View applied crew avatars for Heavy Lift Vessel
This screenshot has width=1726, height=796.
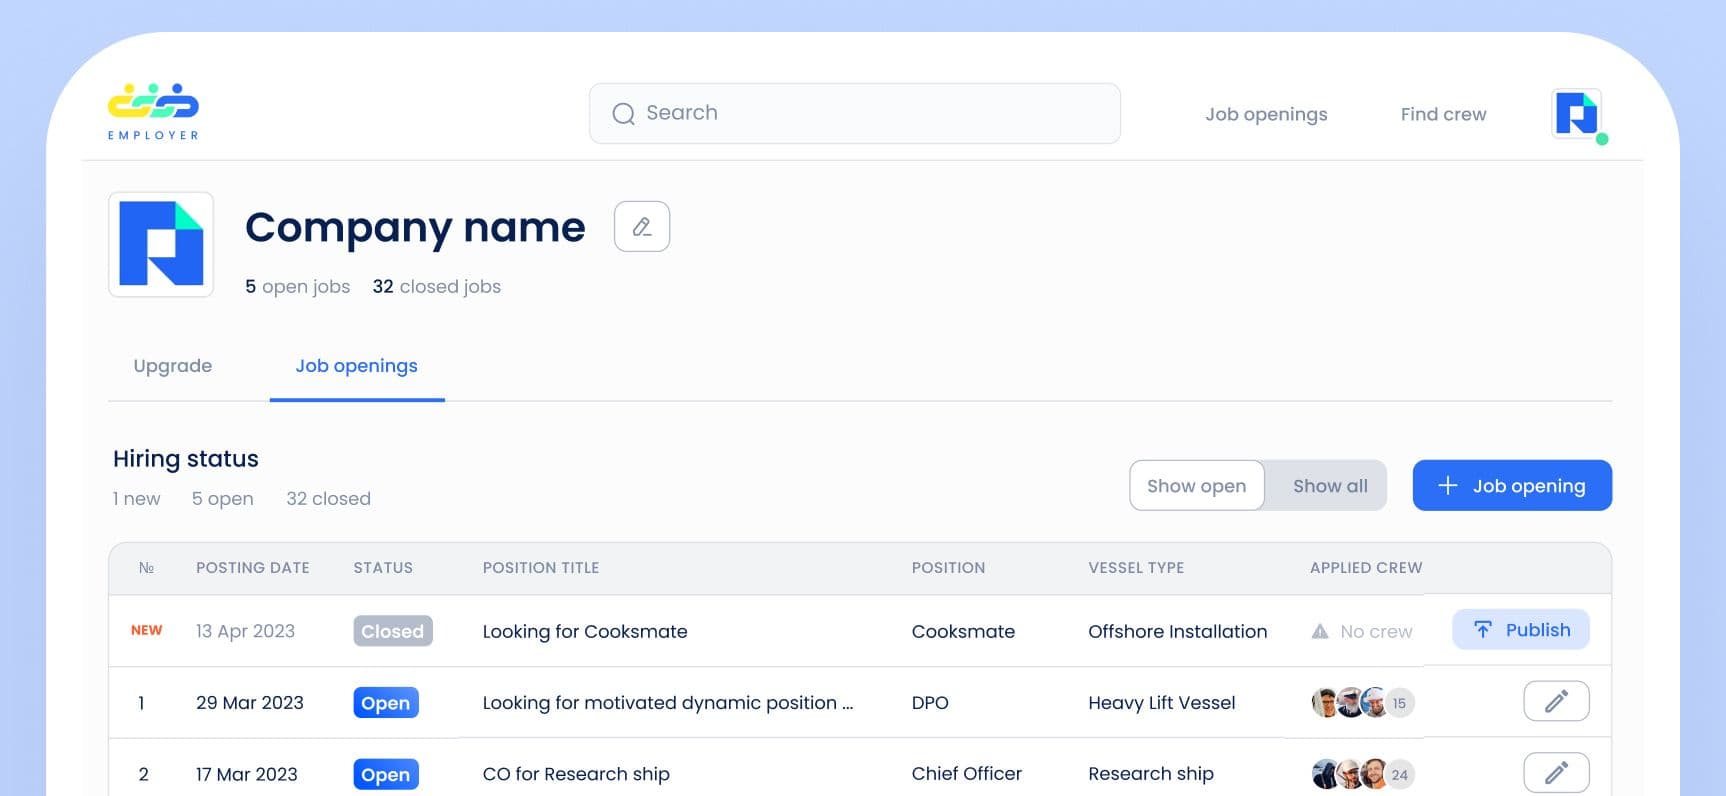tap(1361, 703)
